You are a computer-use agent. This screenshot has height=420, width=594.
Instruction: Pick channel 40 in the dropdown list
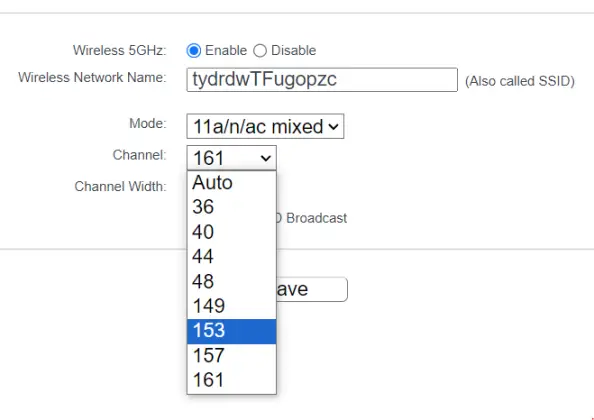click(x=231, y=232)
